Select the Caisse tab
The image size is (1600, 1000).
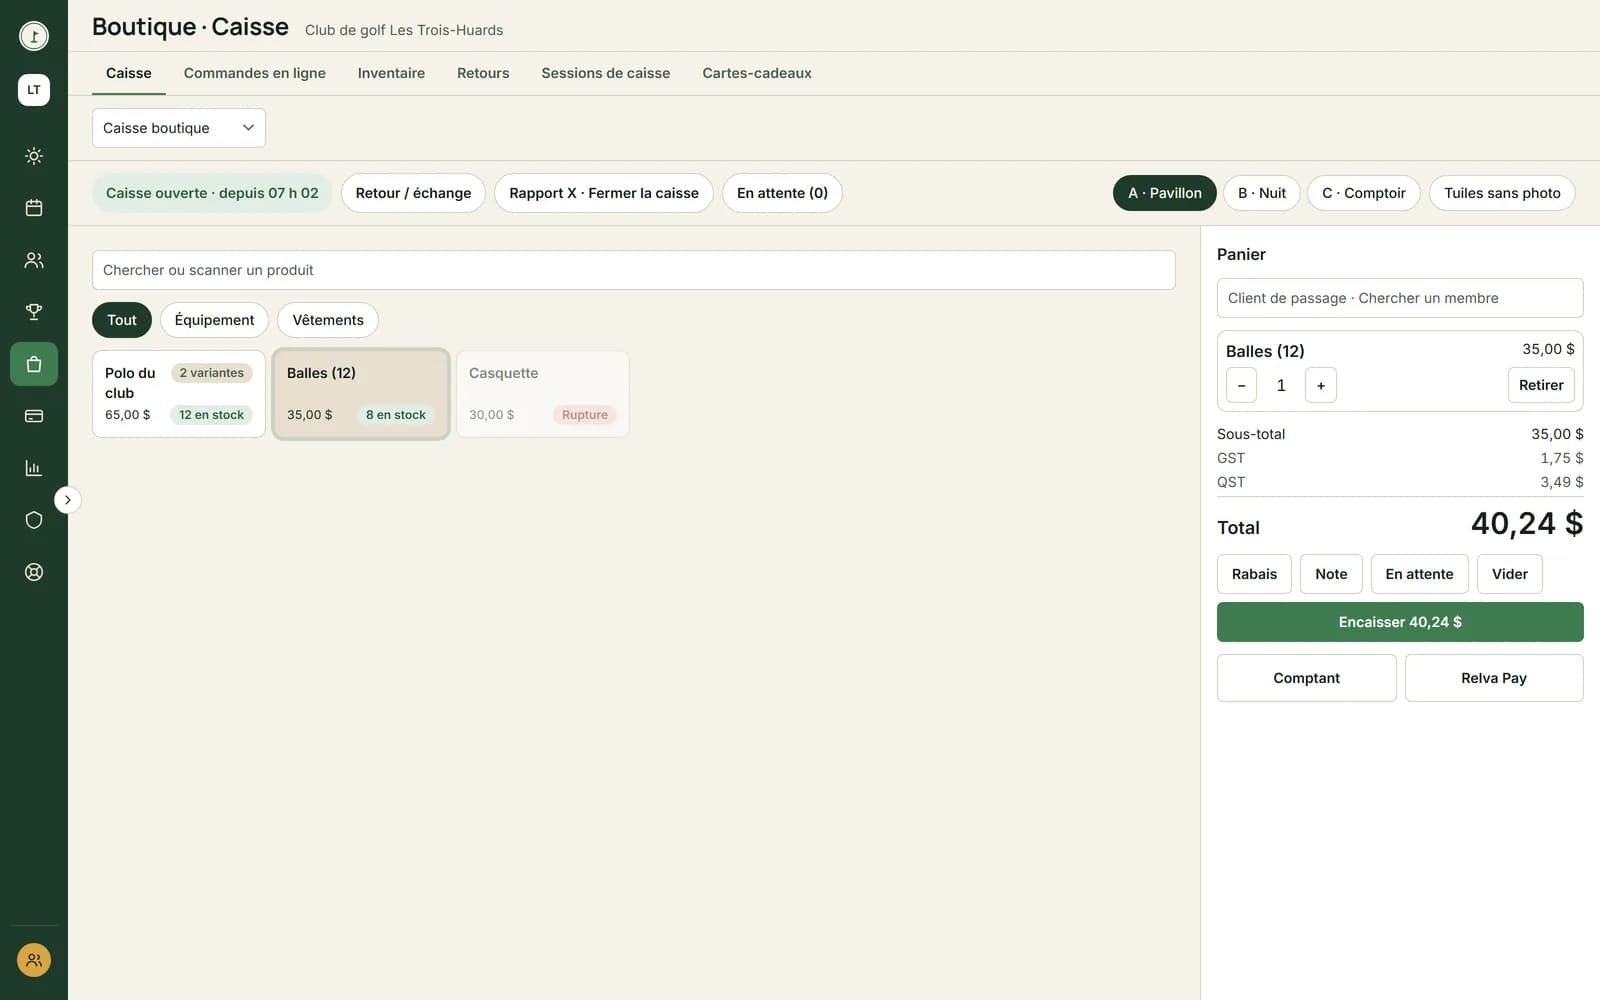129,73
